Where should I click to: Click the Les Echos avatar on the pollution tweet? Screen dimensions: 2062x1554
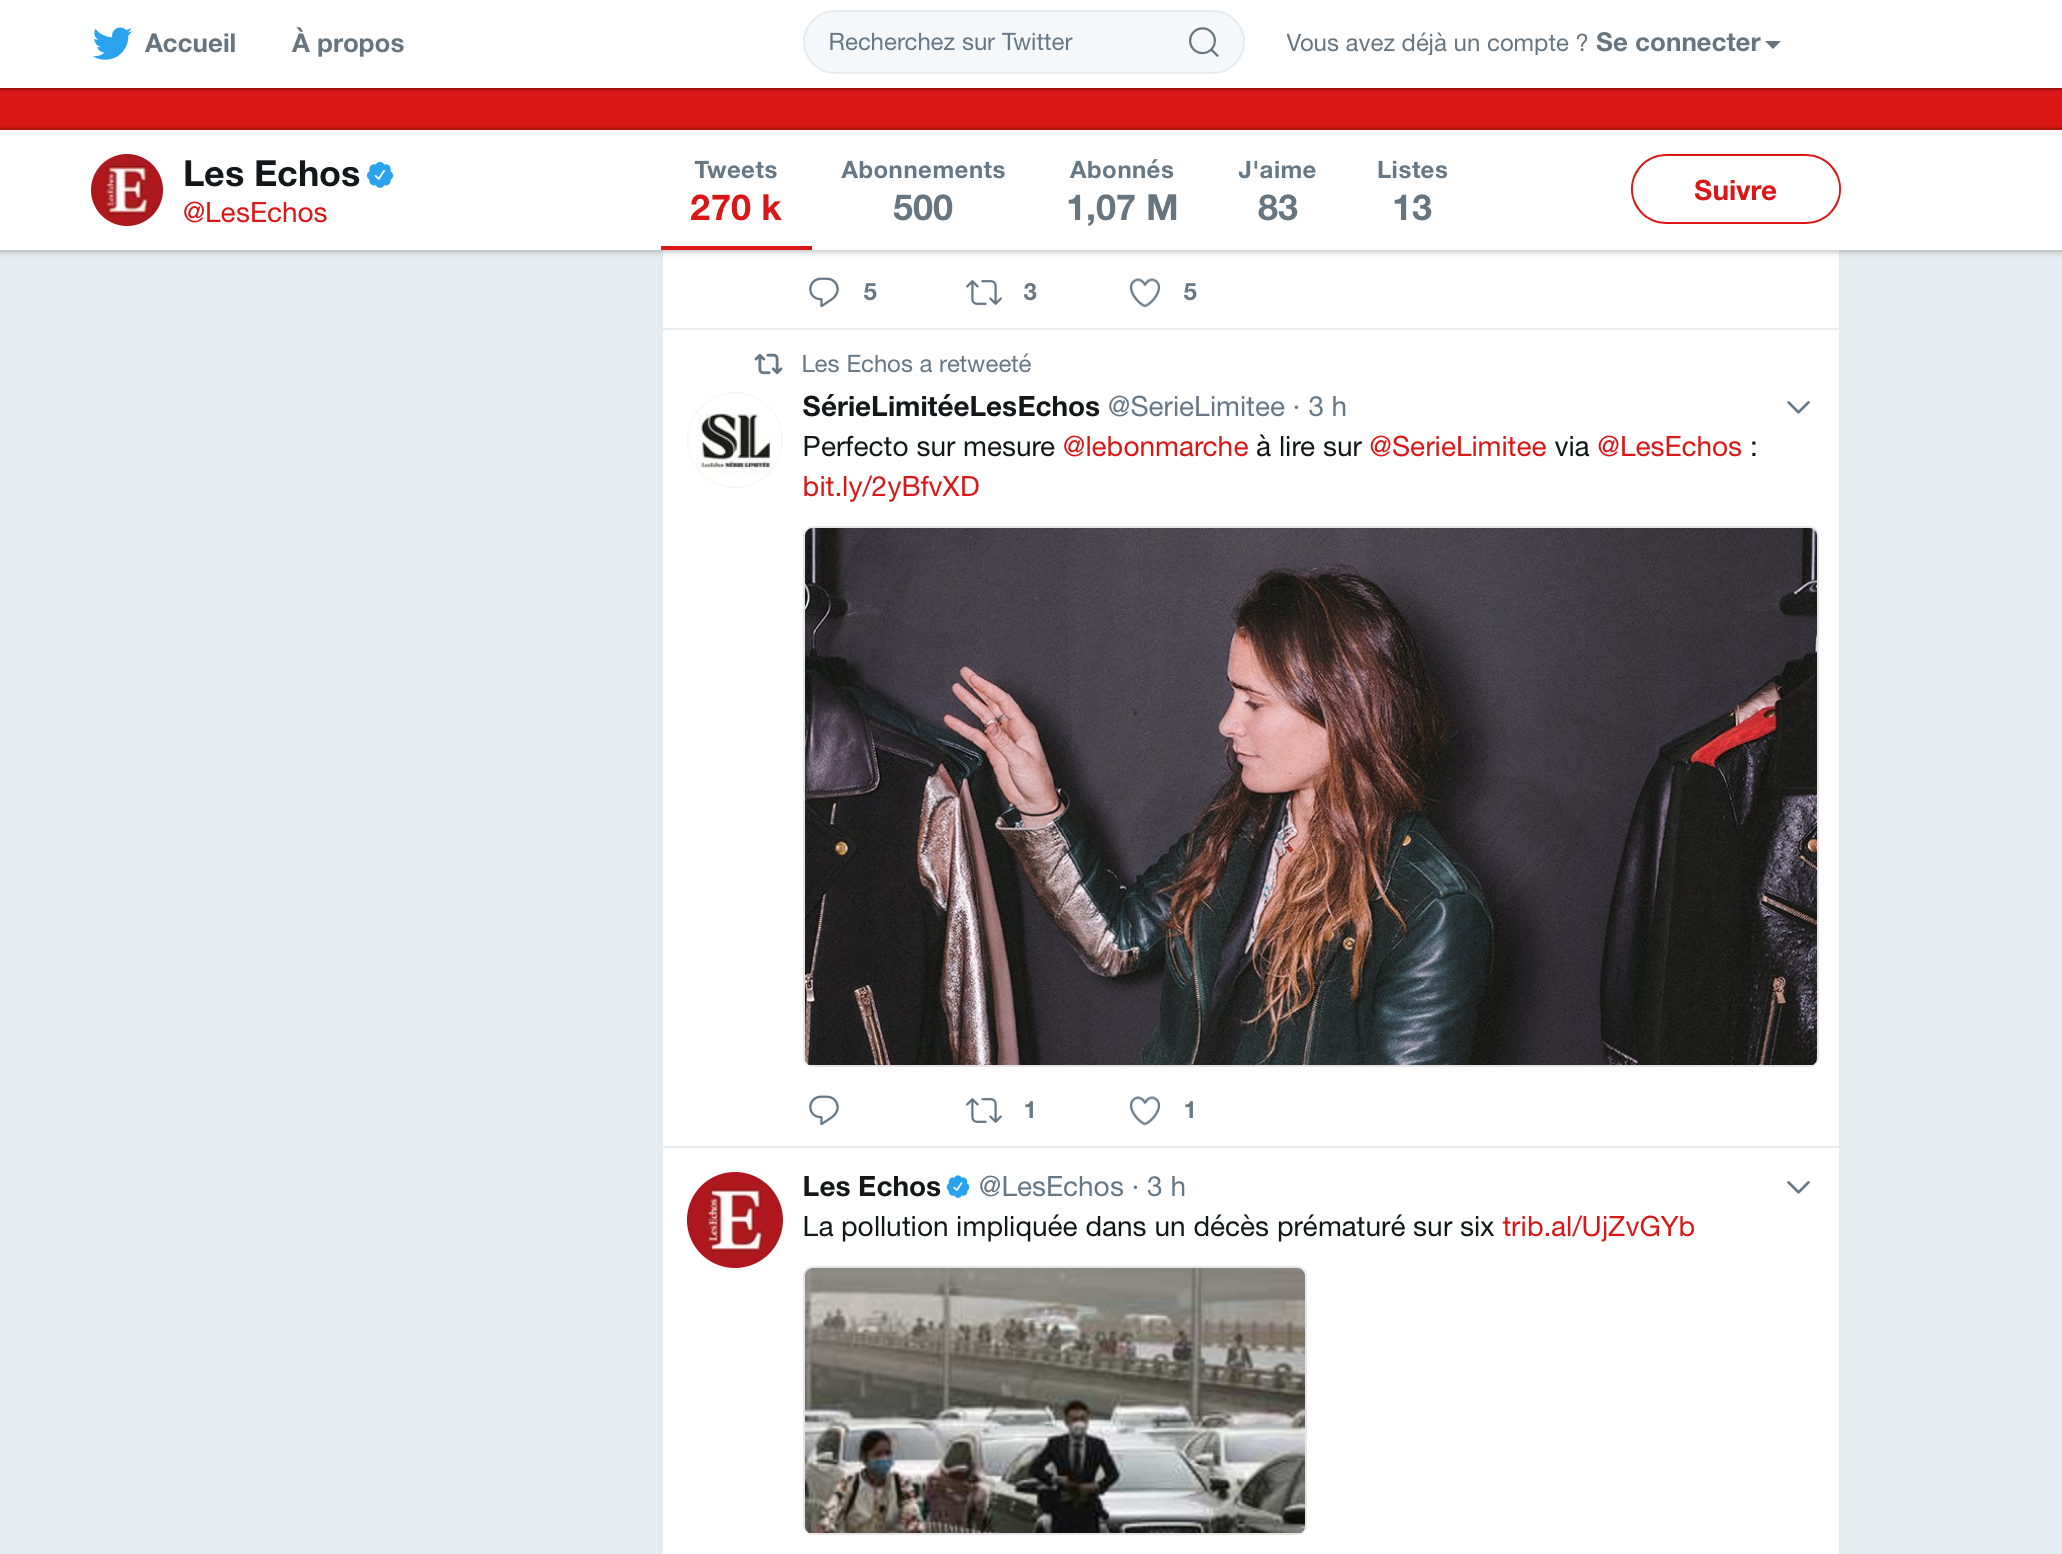(735, 1220)
